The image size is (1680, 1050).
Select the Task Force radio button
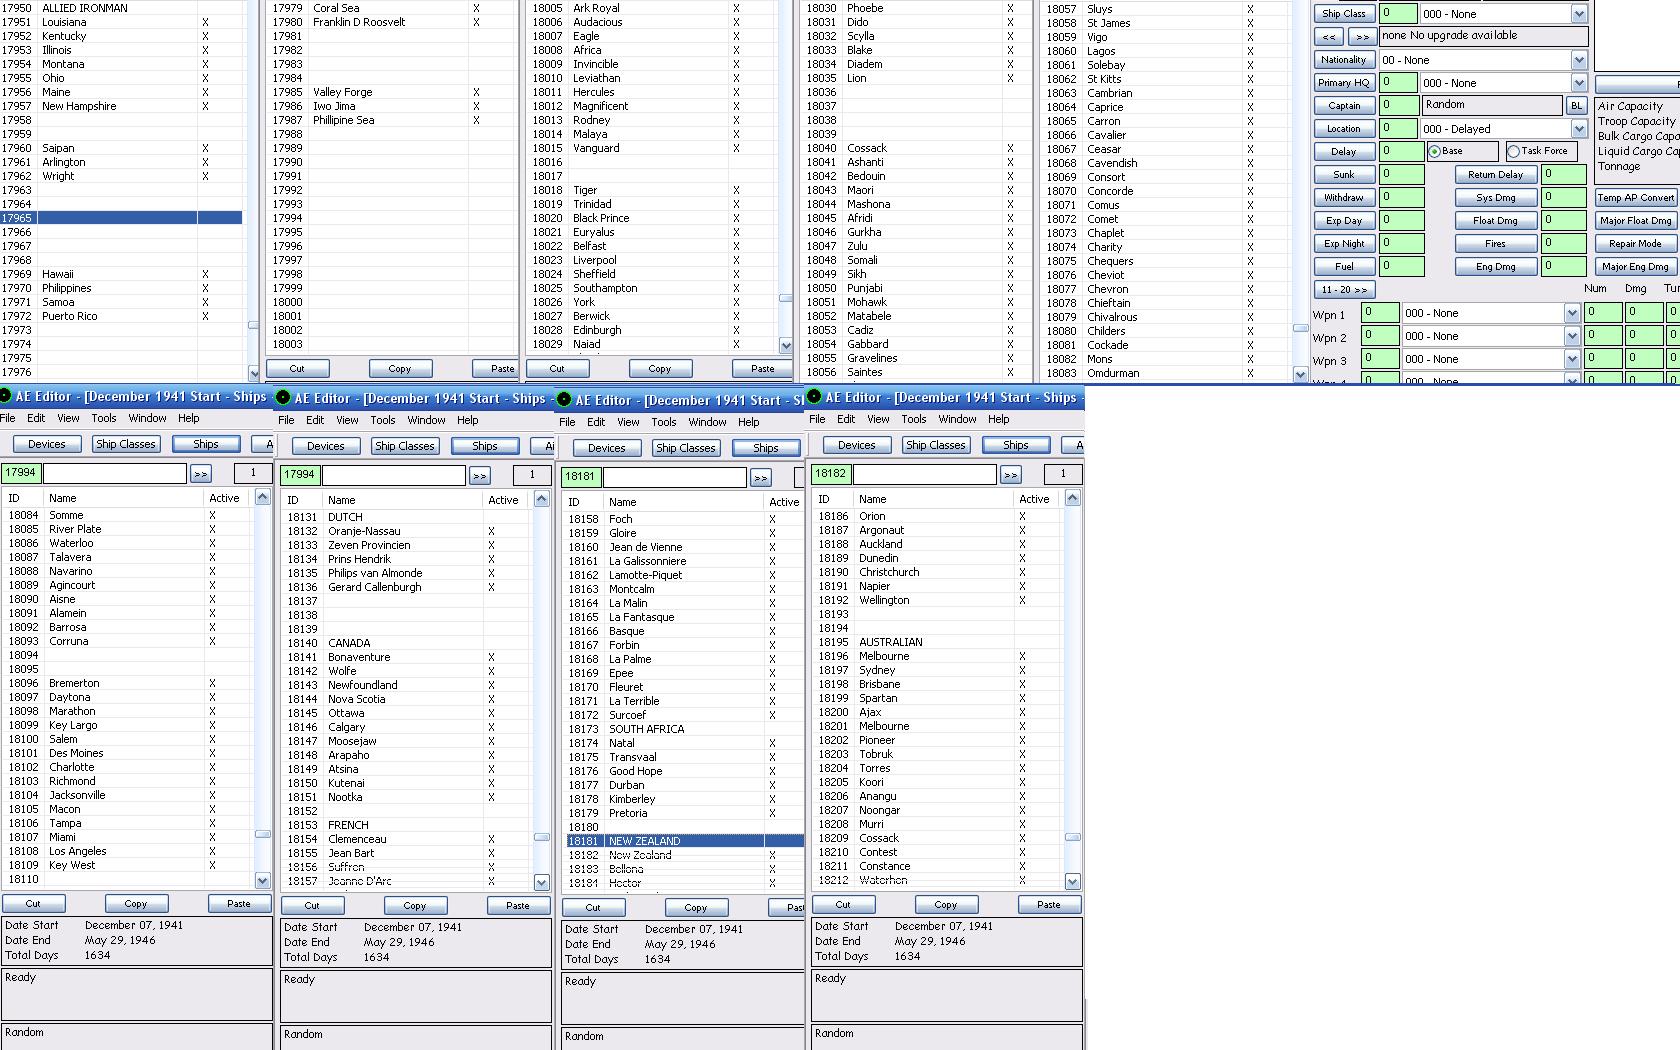tap(1513, 151)
